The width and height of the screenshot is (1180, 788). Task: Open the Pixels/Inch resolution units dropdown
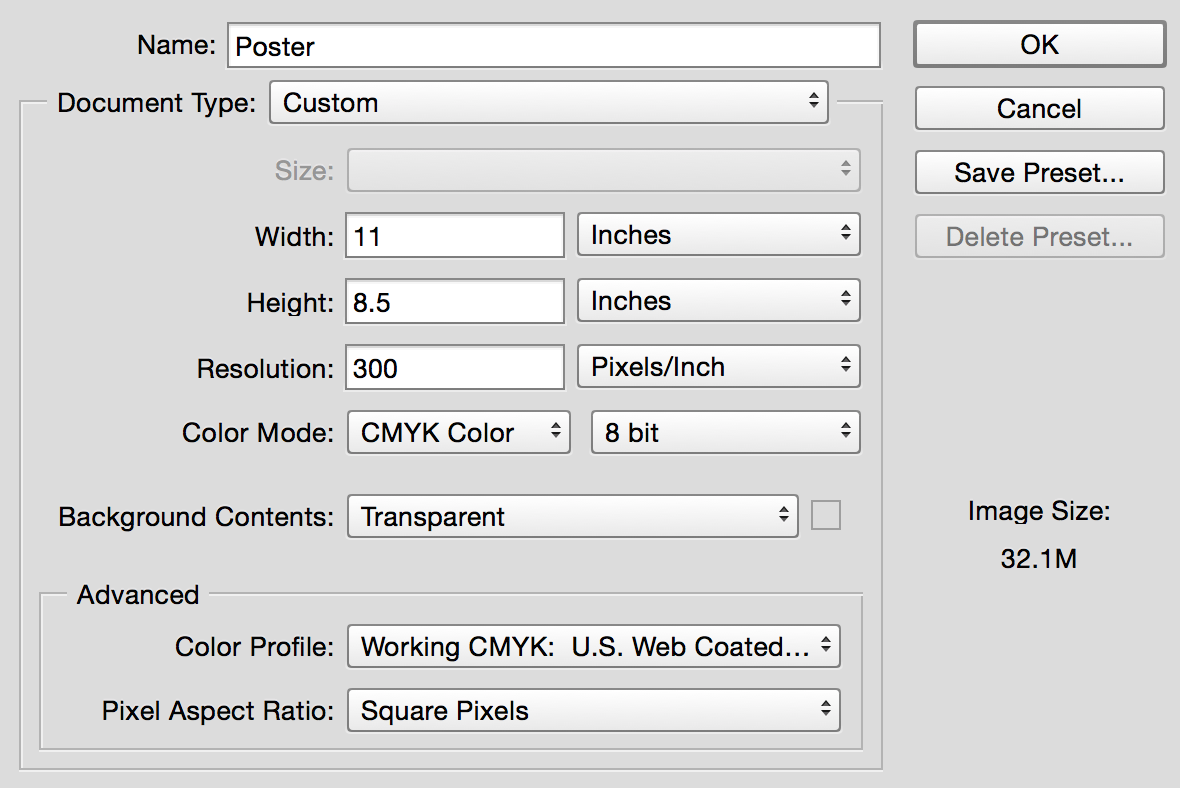718,367
